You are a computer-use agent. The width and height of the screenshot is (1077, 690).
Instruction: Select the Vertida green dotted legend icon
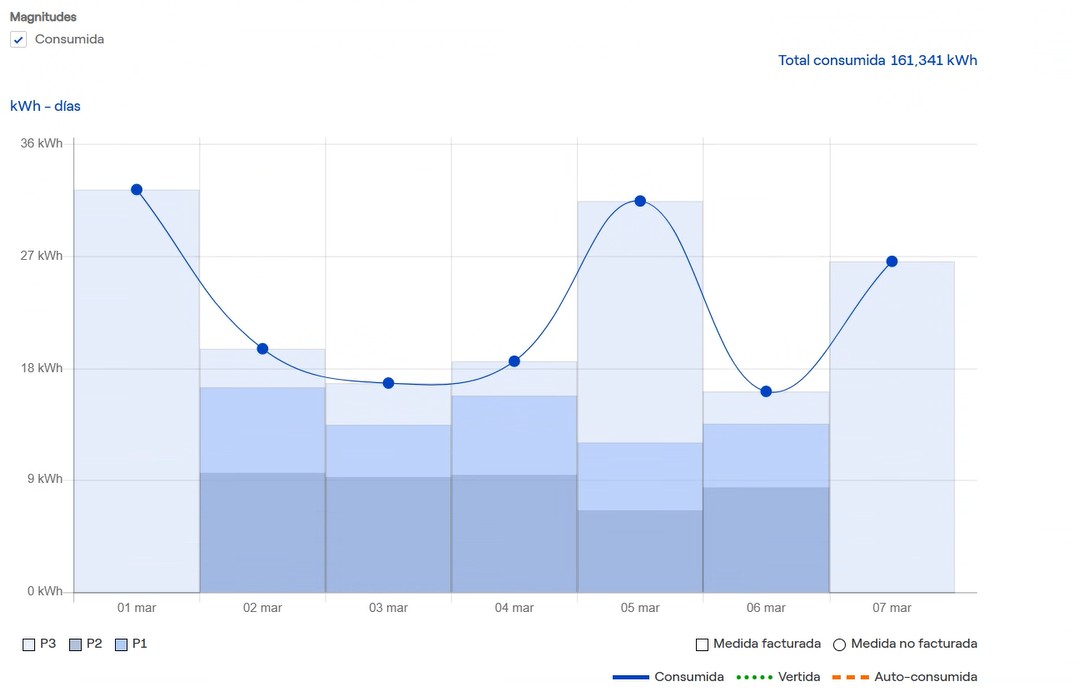(752, 676)
